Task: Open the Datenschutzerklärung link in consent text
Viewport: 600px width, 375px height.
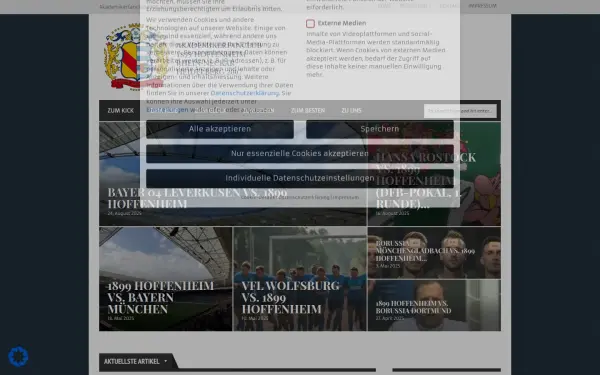Action: 245,93
